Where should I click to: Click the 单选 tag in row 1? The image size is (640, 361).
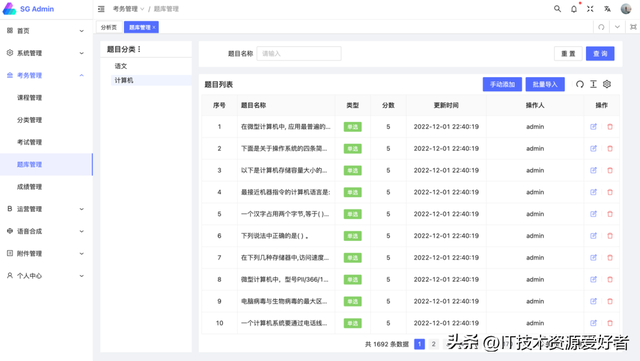click(352, 127)
